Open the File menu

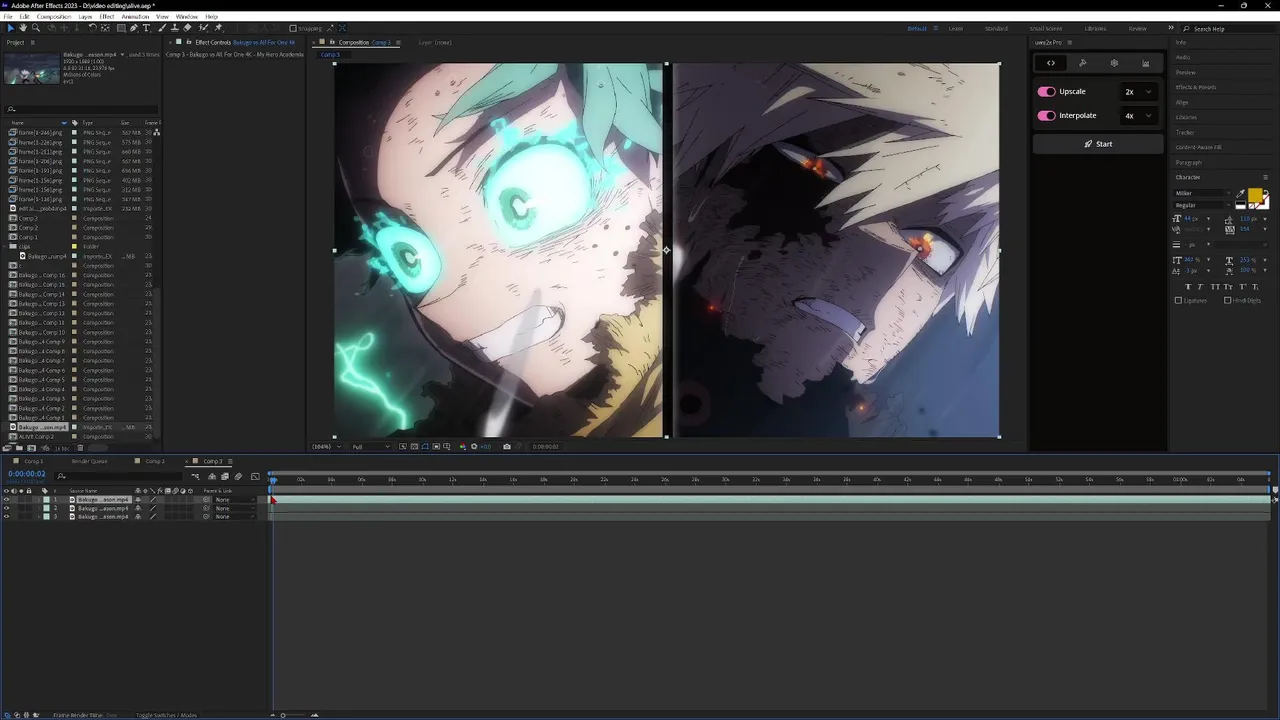pyautogui.click(x=9, y=17)
